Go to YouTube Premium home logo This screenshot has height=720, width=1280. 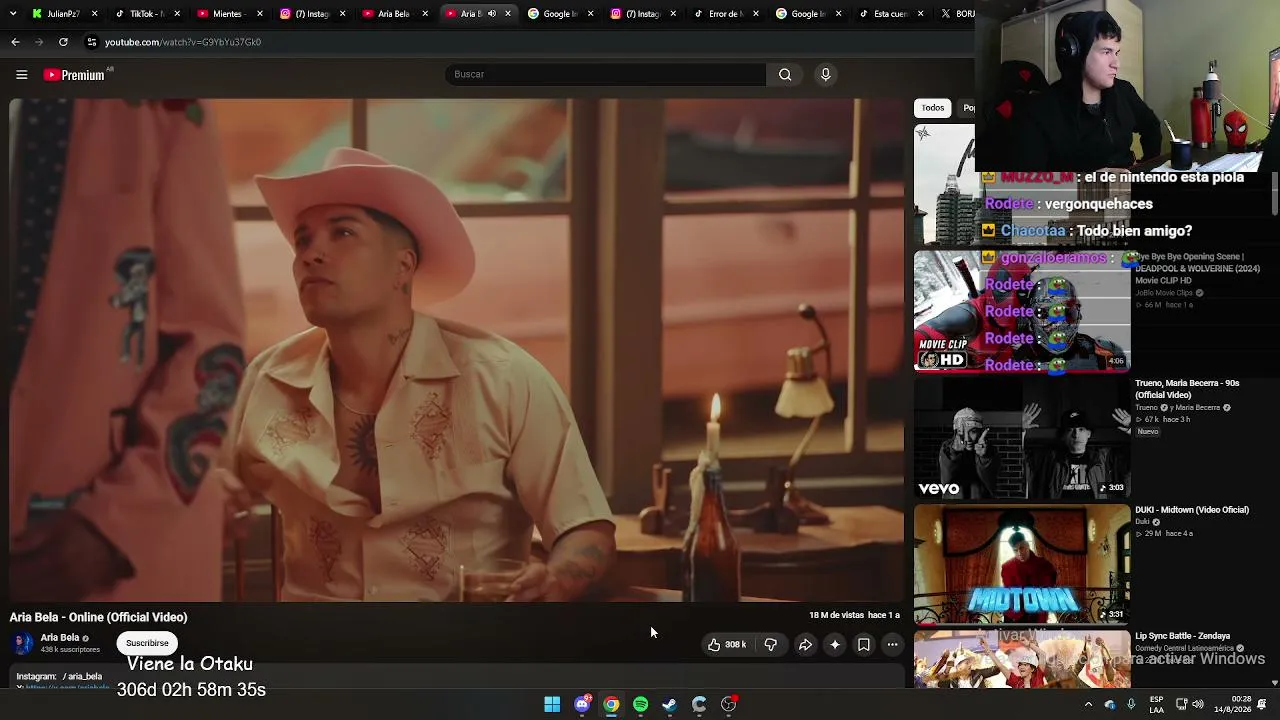75,75
